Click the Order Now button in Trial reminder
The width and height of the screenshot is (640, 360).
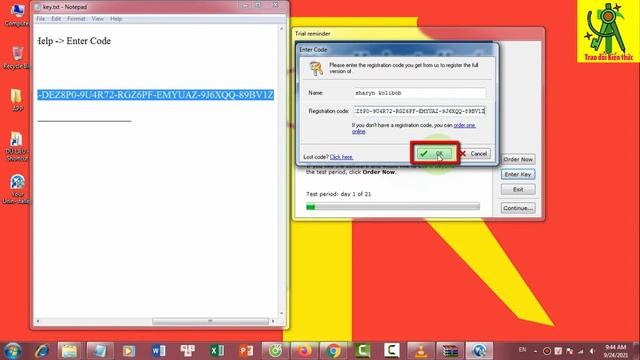(518, 159)
